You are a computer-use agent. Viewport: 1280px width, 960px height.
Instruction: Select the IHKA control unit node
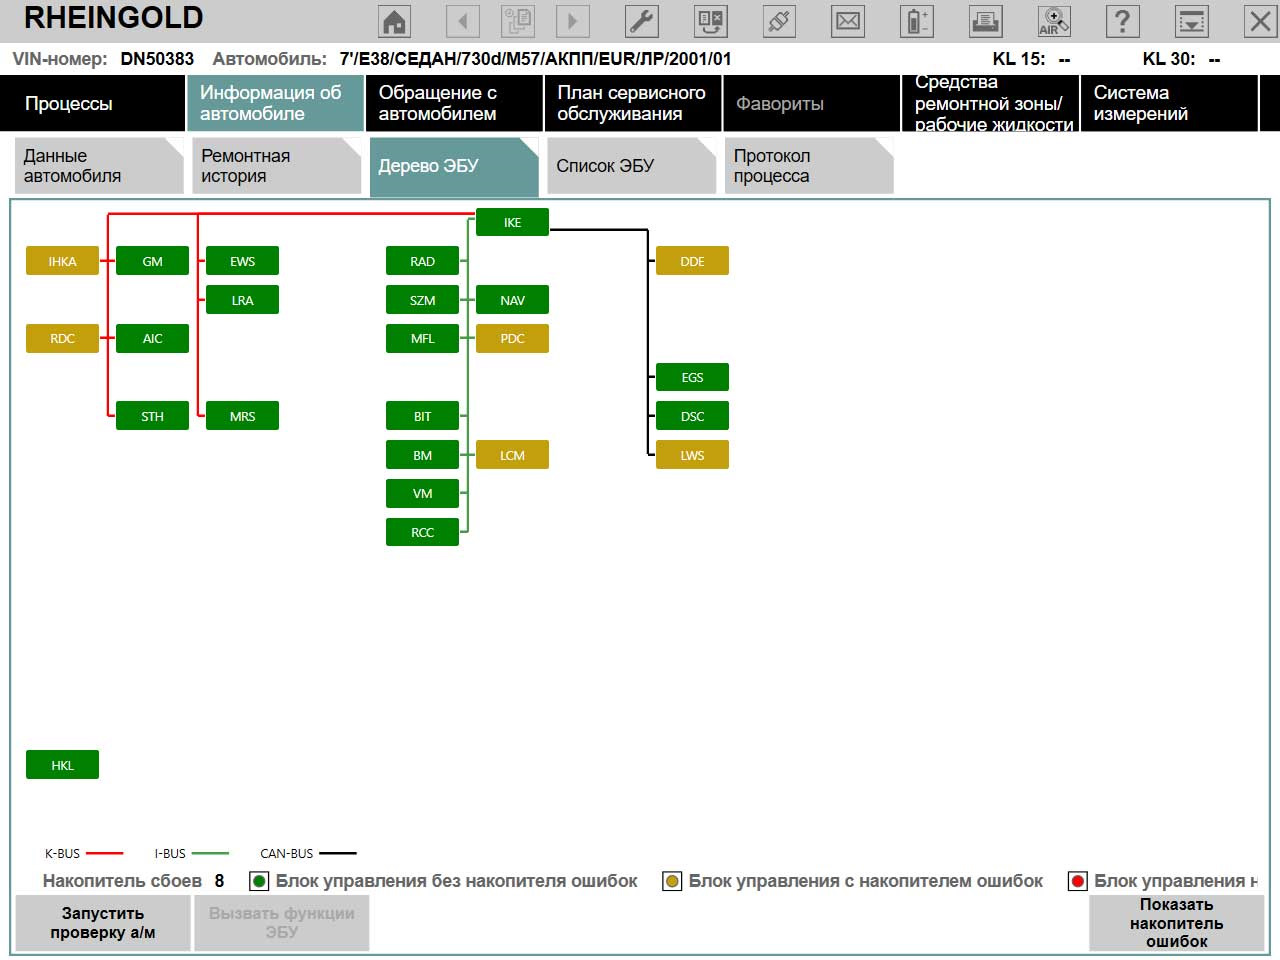(62, 261)
